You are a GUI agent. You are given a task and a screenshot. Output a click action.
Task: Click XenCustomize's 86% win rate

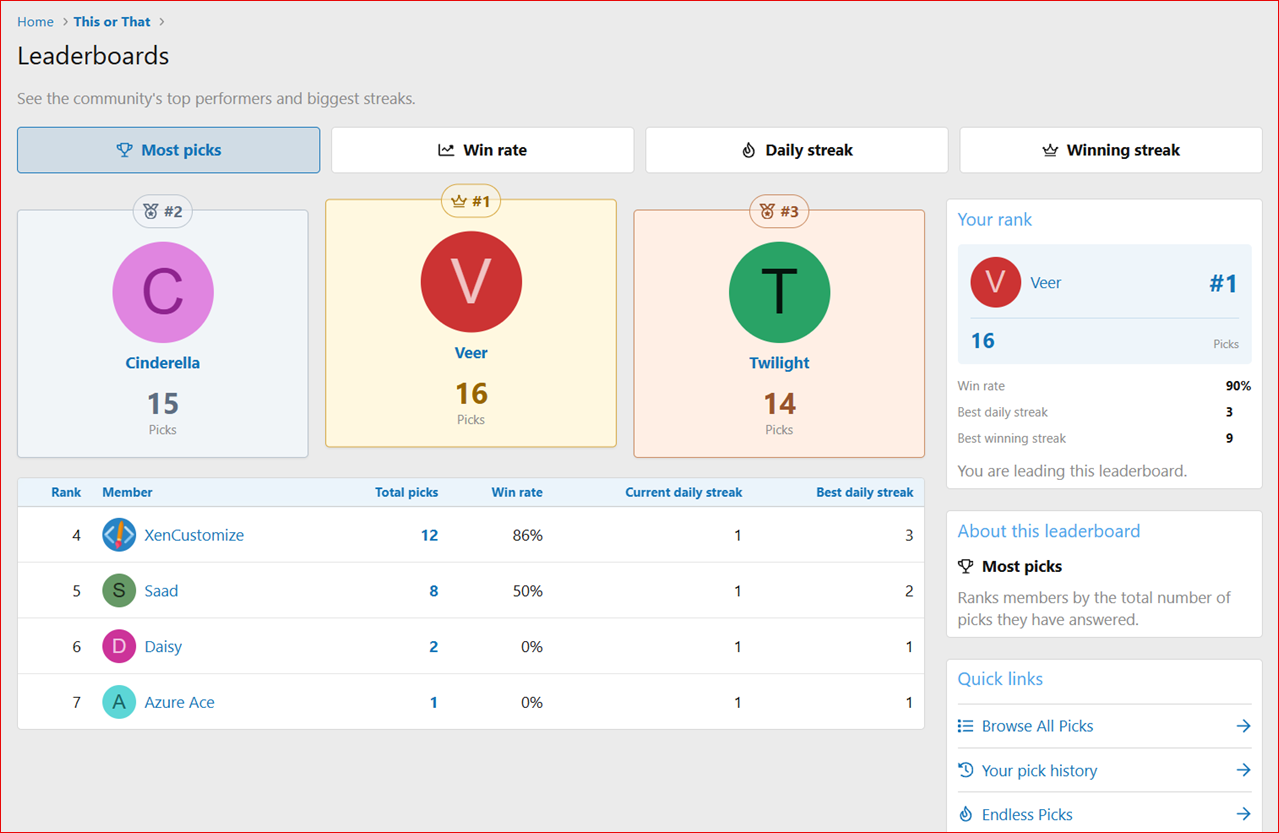point(526,535)
